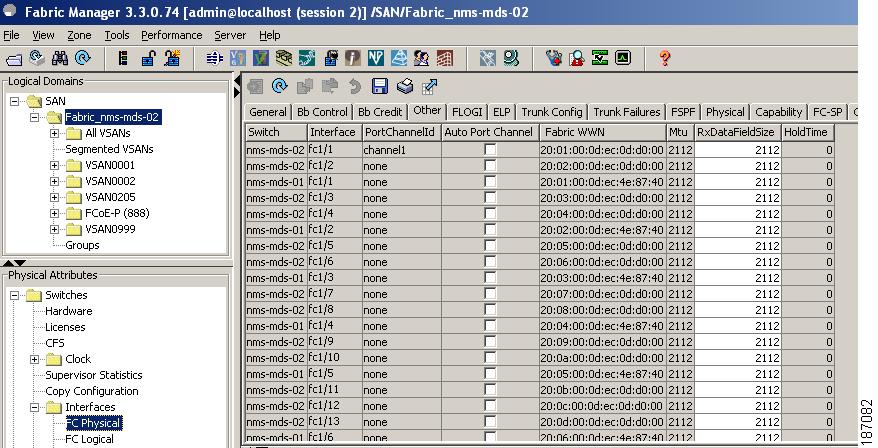
Task: Click the main toolbar refresh icon
Action: tap(82, 58)
